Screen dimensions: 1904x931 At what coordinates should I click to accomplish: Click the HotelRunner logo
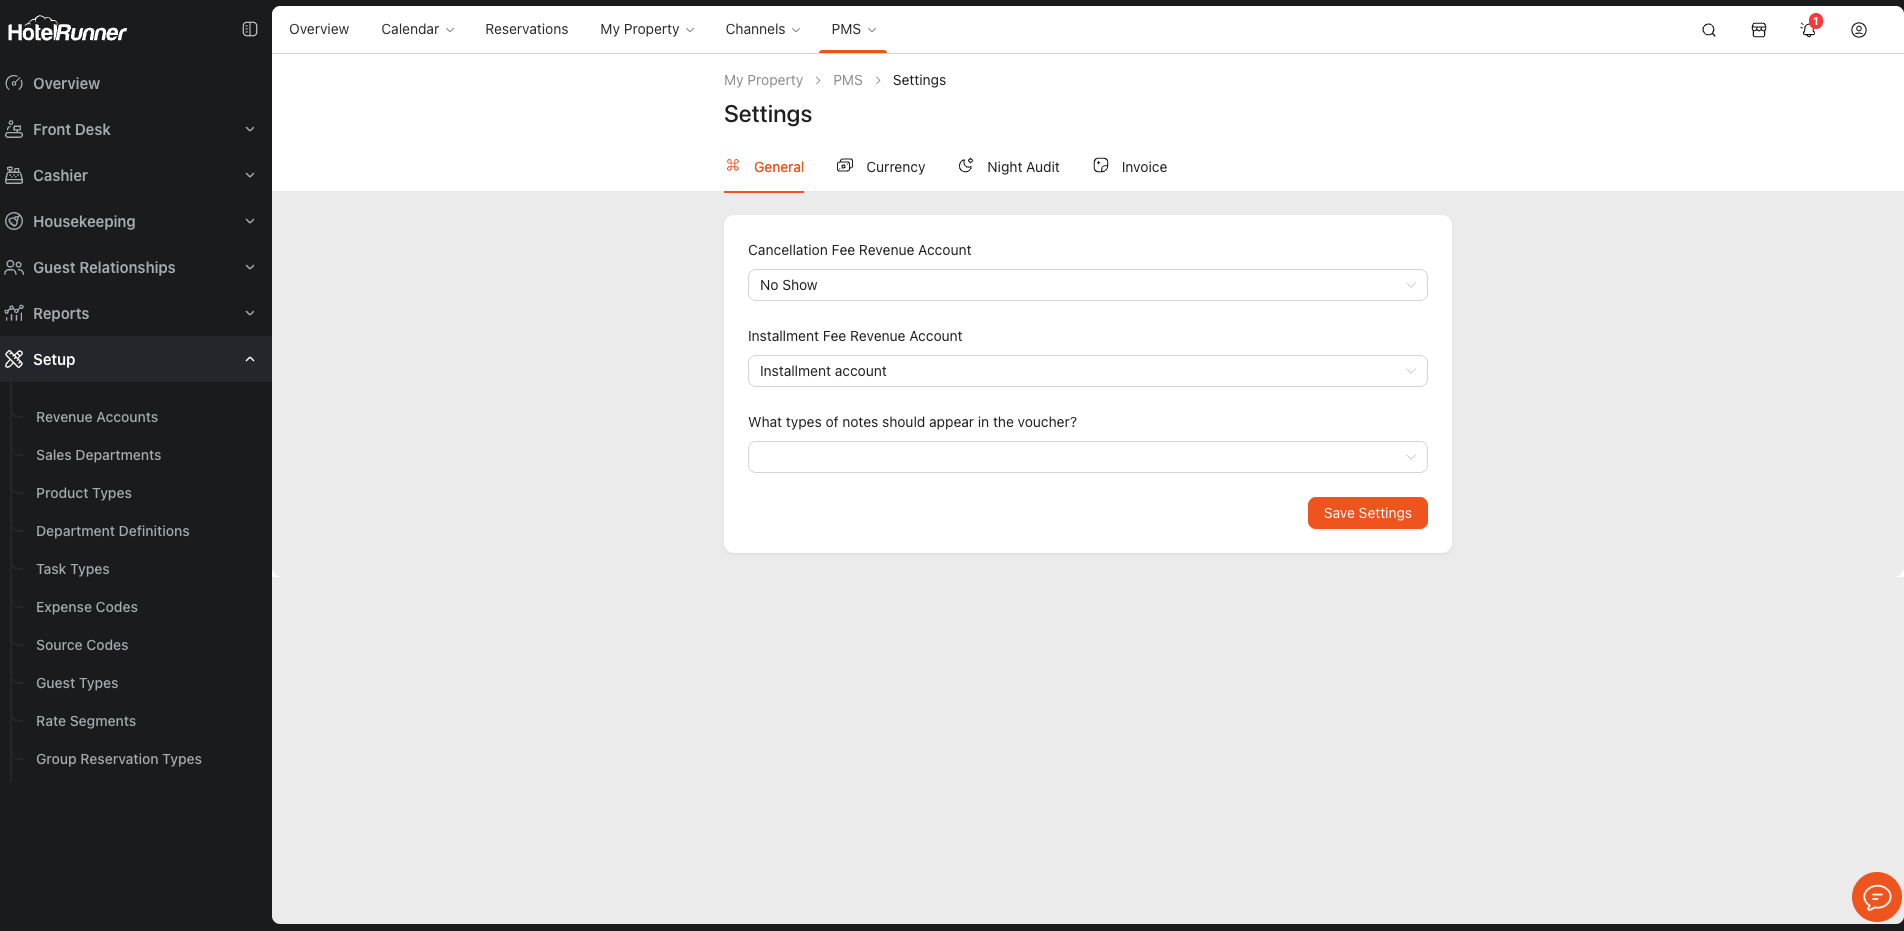click(x=68, y=31)
